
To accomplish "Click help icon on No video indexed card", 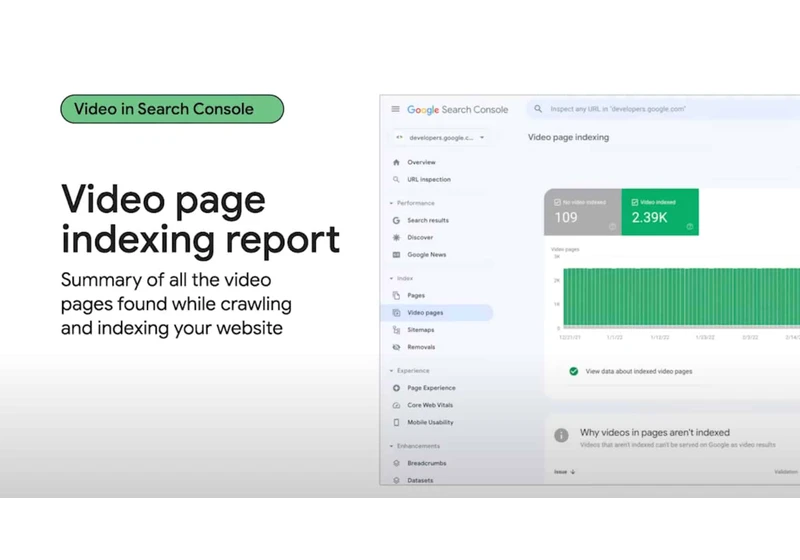I will (x=612, y=226).
